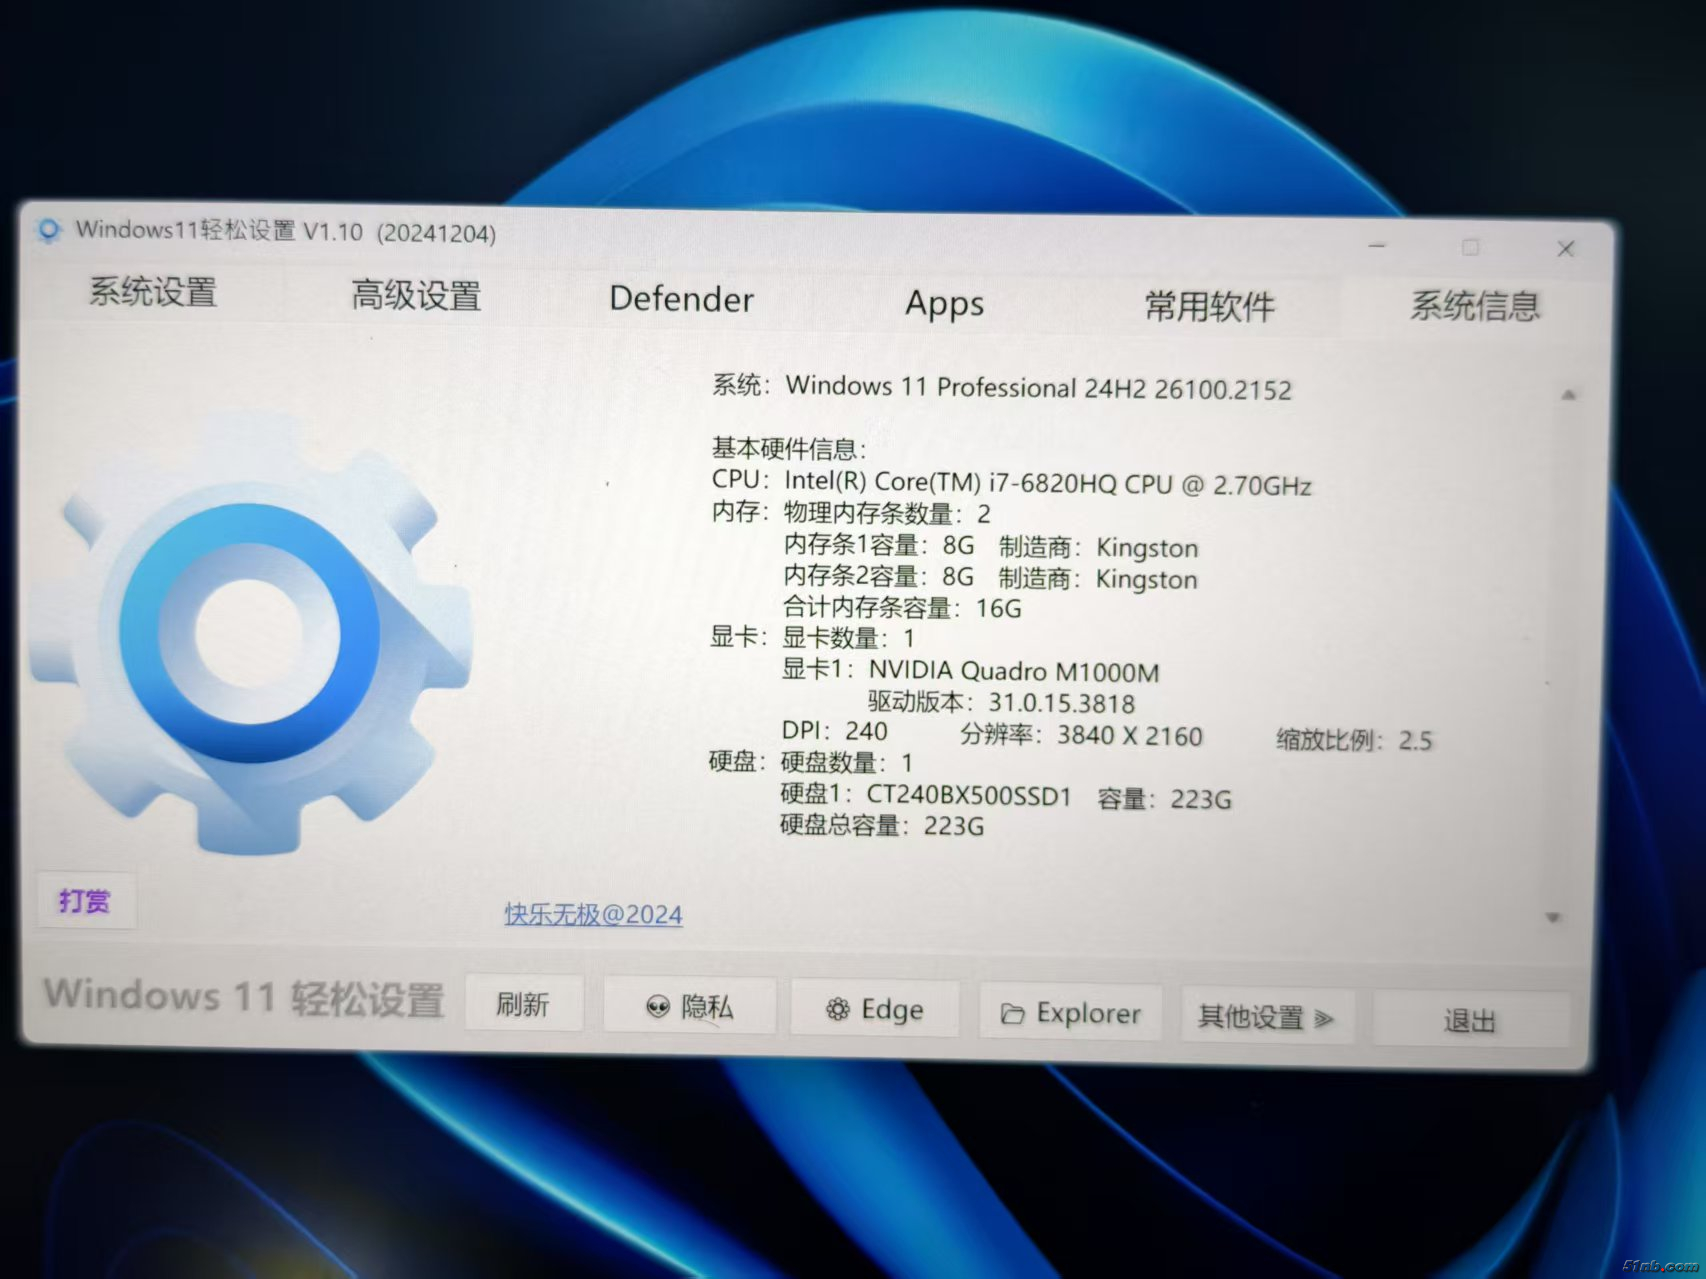Open the 隐私 privacy button
Image resolution: width=1706 pixels, height=1279 pixels.
[x=689, y=1007]
